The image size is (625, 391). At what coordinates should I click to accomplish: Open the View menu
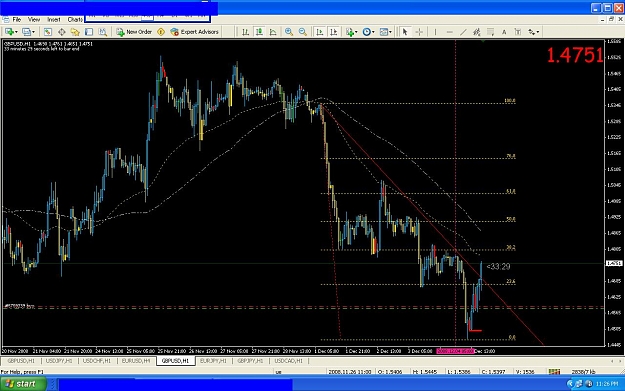coord(34,20)
